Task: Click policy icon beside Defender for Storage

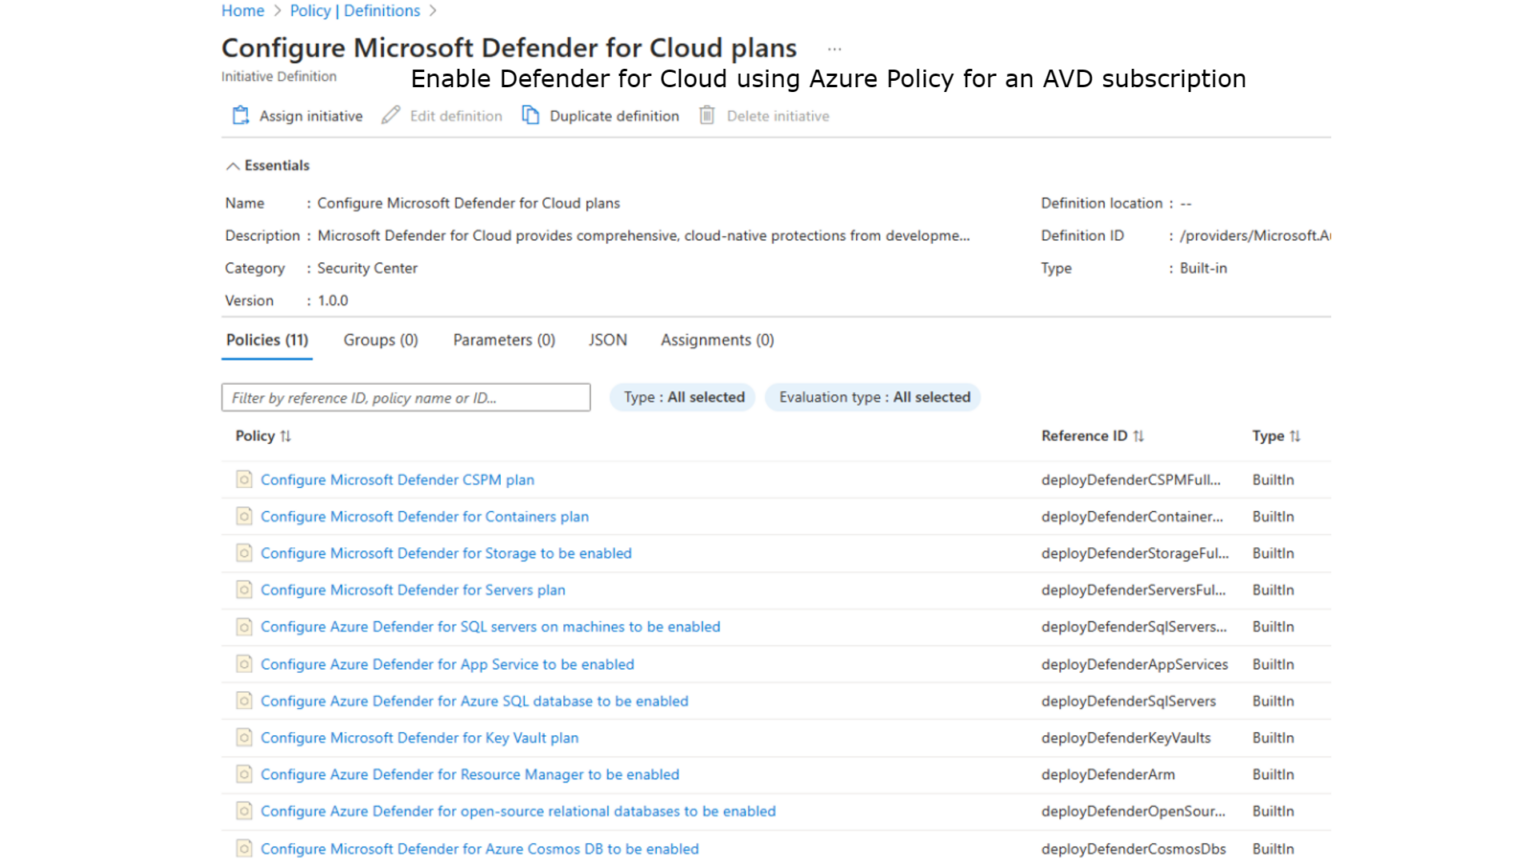Action: click(244, 553)
